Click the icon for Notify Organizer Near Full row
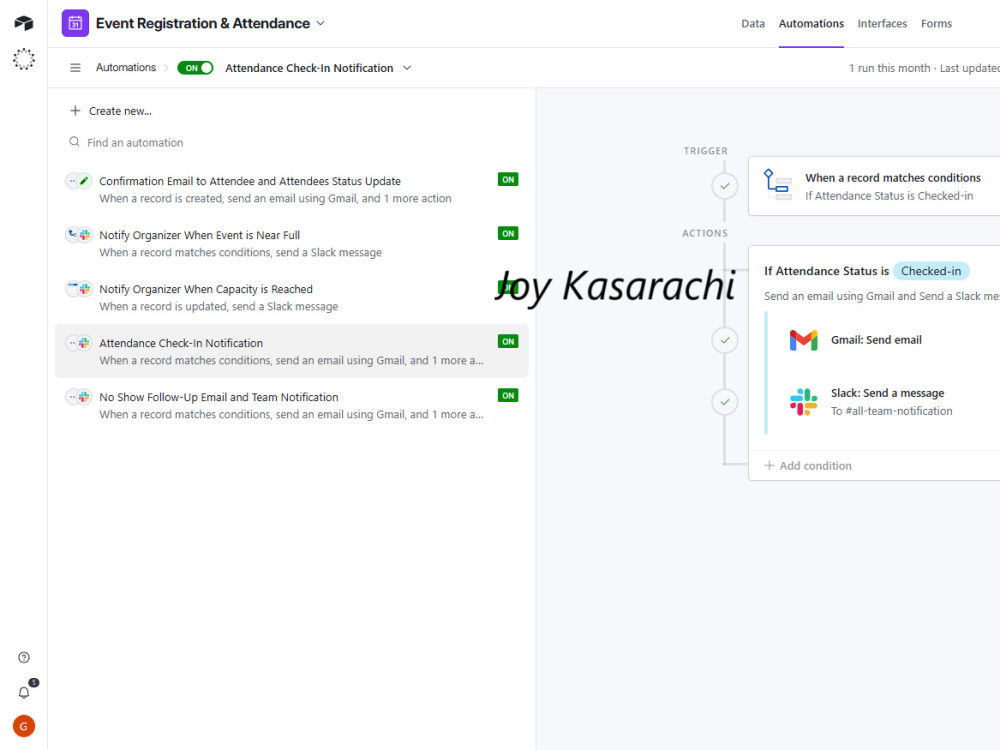The width and height of the screenshot is (1000, 750). click(x=79, y=235)
